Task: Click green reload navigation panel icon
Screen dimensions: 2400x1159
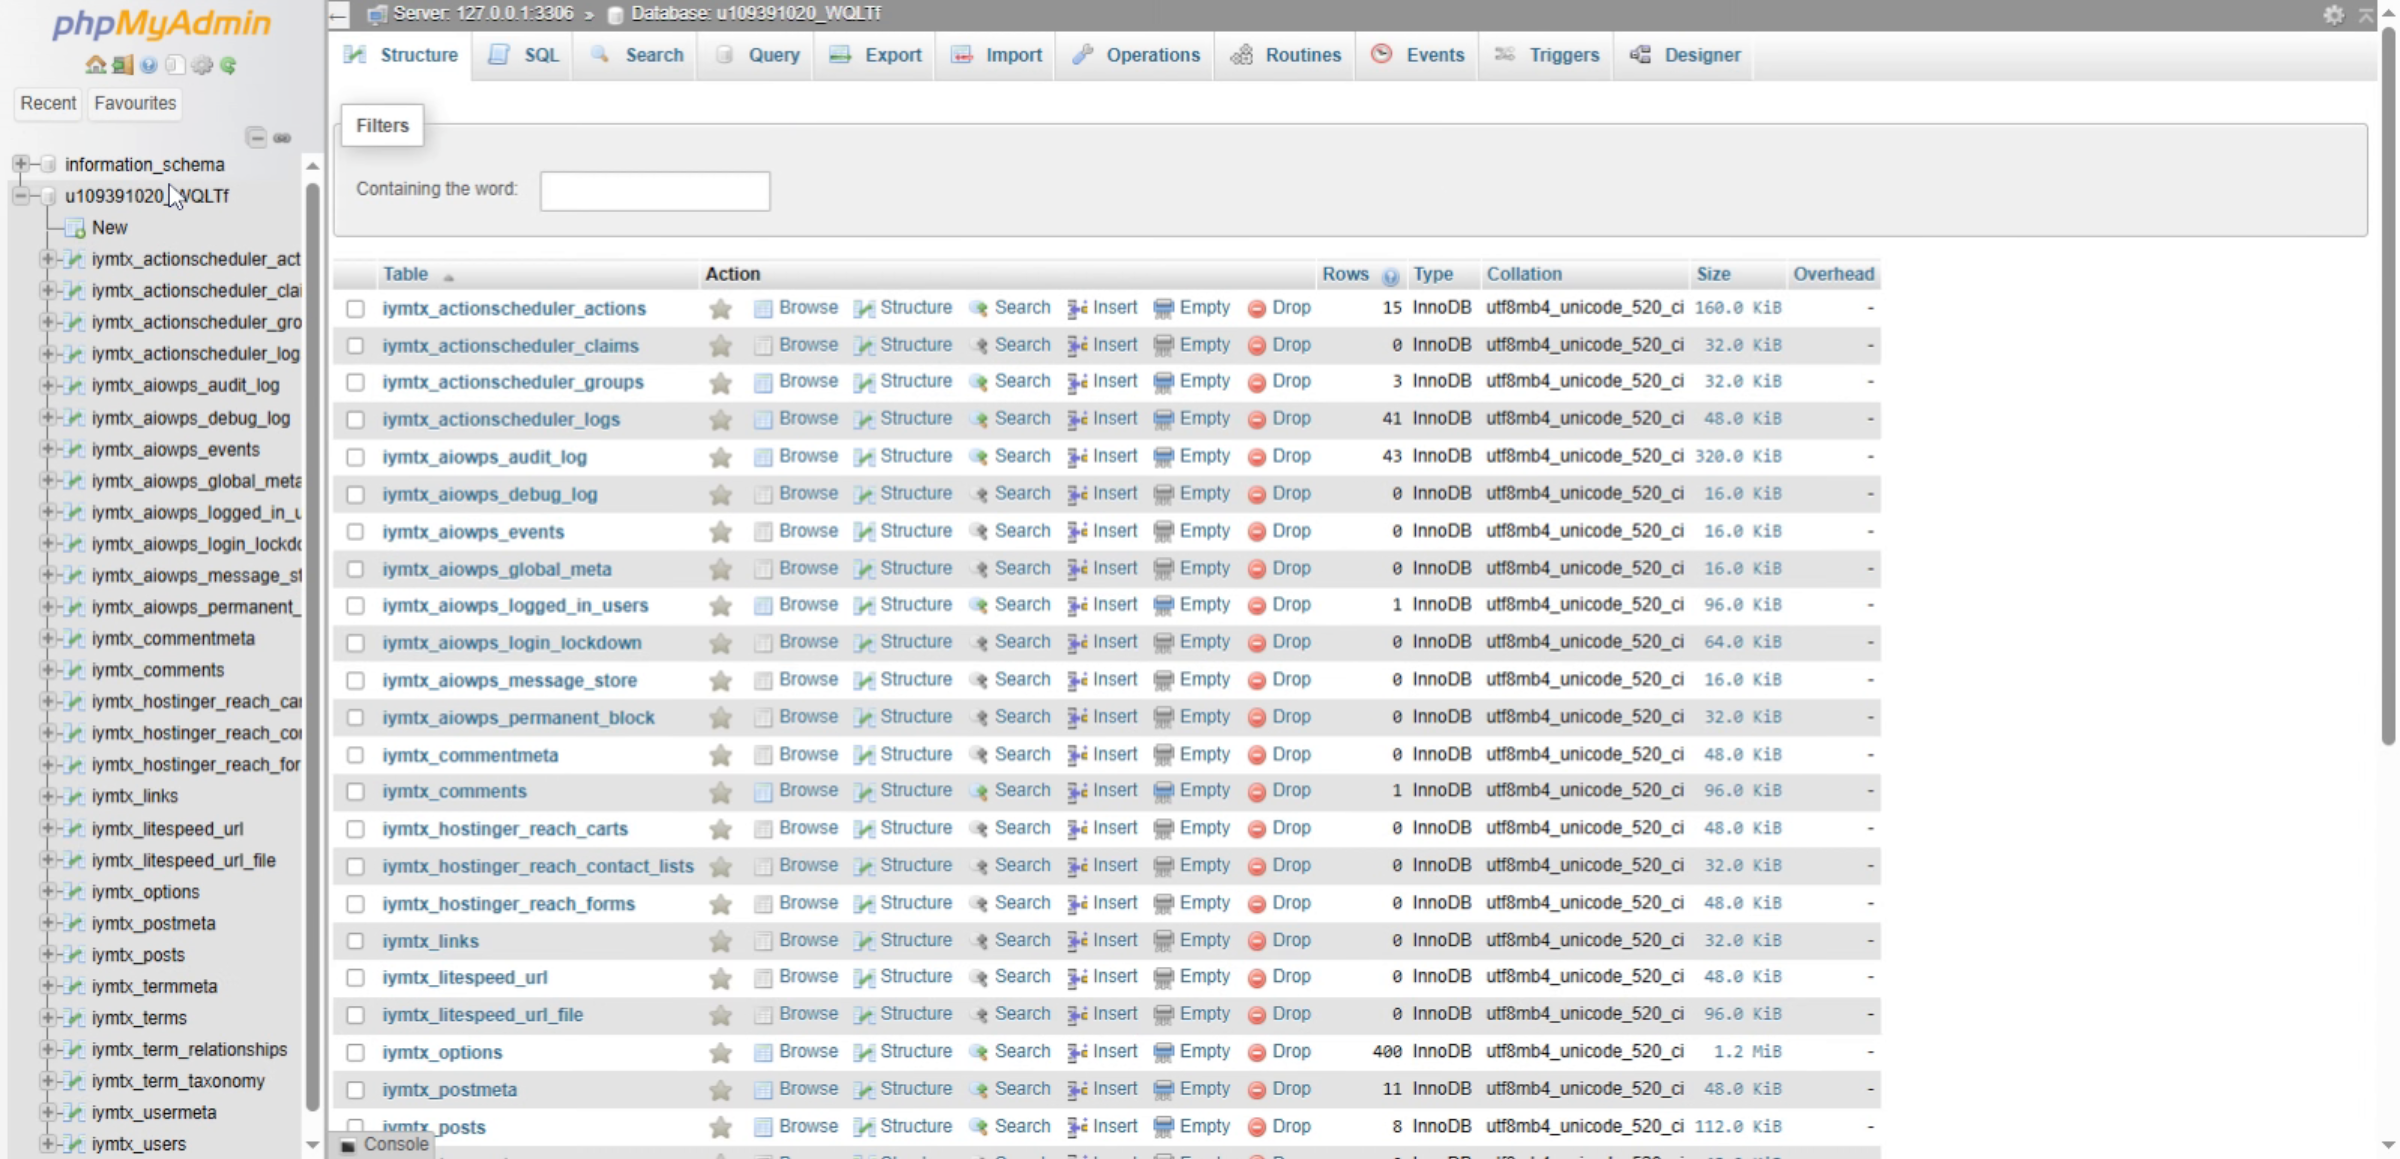Action: coord(228,65)
